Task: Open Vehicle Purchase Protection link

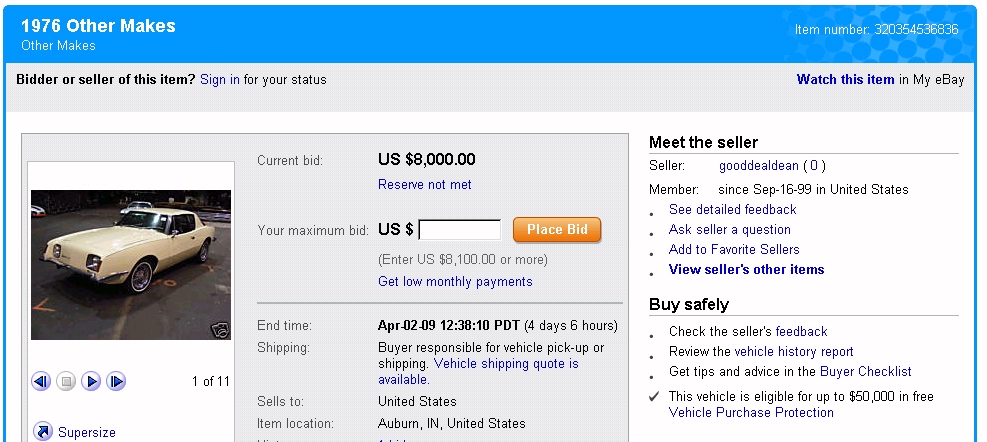Action: point(751,412)
